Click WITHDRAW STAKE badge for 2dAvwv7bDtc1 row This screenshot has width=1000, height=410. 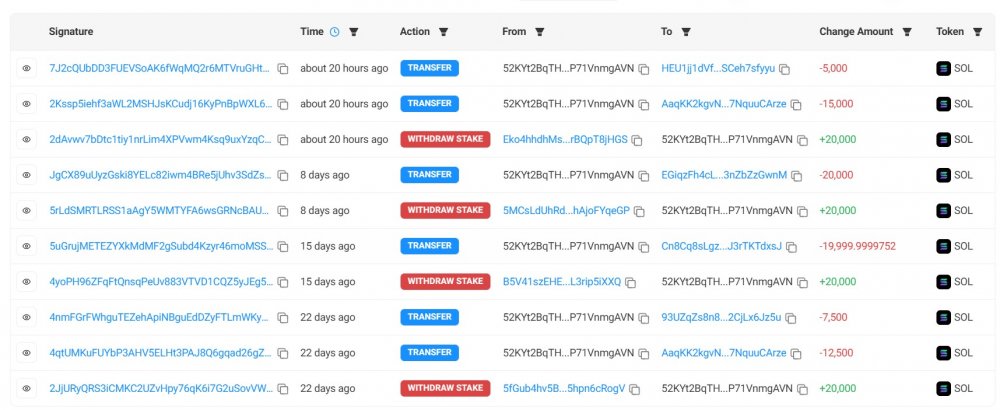coord(445,139)
